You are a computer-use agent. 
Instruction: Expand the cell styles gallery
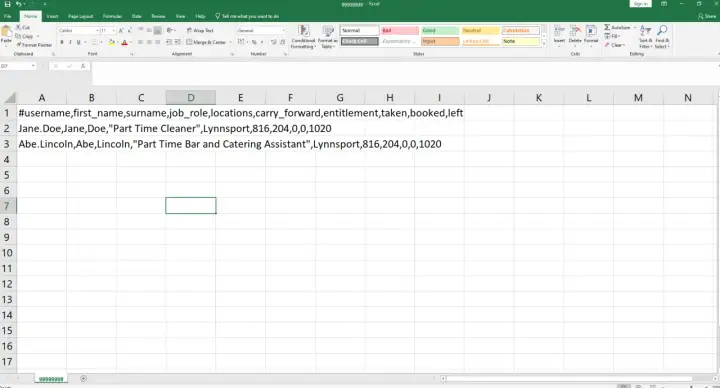tap(544, 44)
